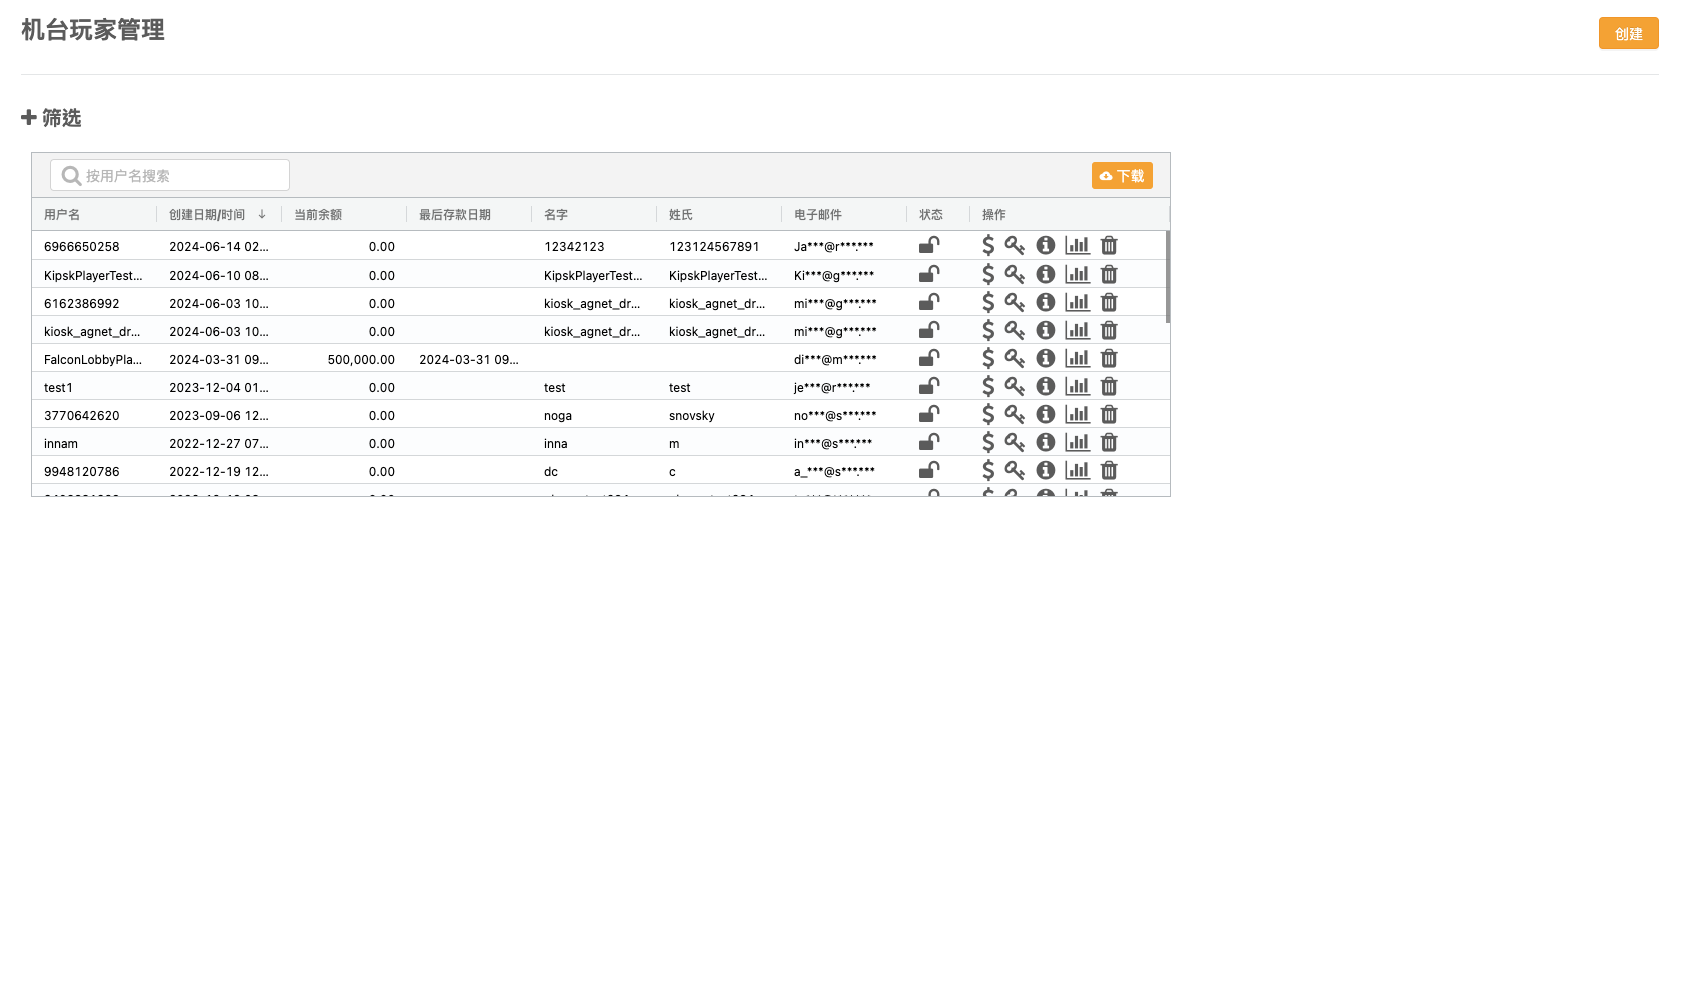Click the key icon for user innam
This screenshot has width=1681, height=1001.
[x=1015, y=443]
